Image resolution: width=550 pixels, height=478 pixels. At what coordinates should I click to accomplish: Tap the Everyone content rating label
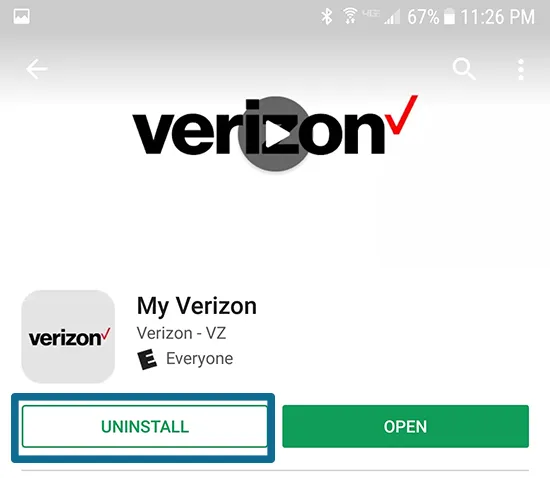199,359
